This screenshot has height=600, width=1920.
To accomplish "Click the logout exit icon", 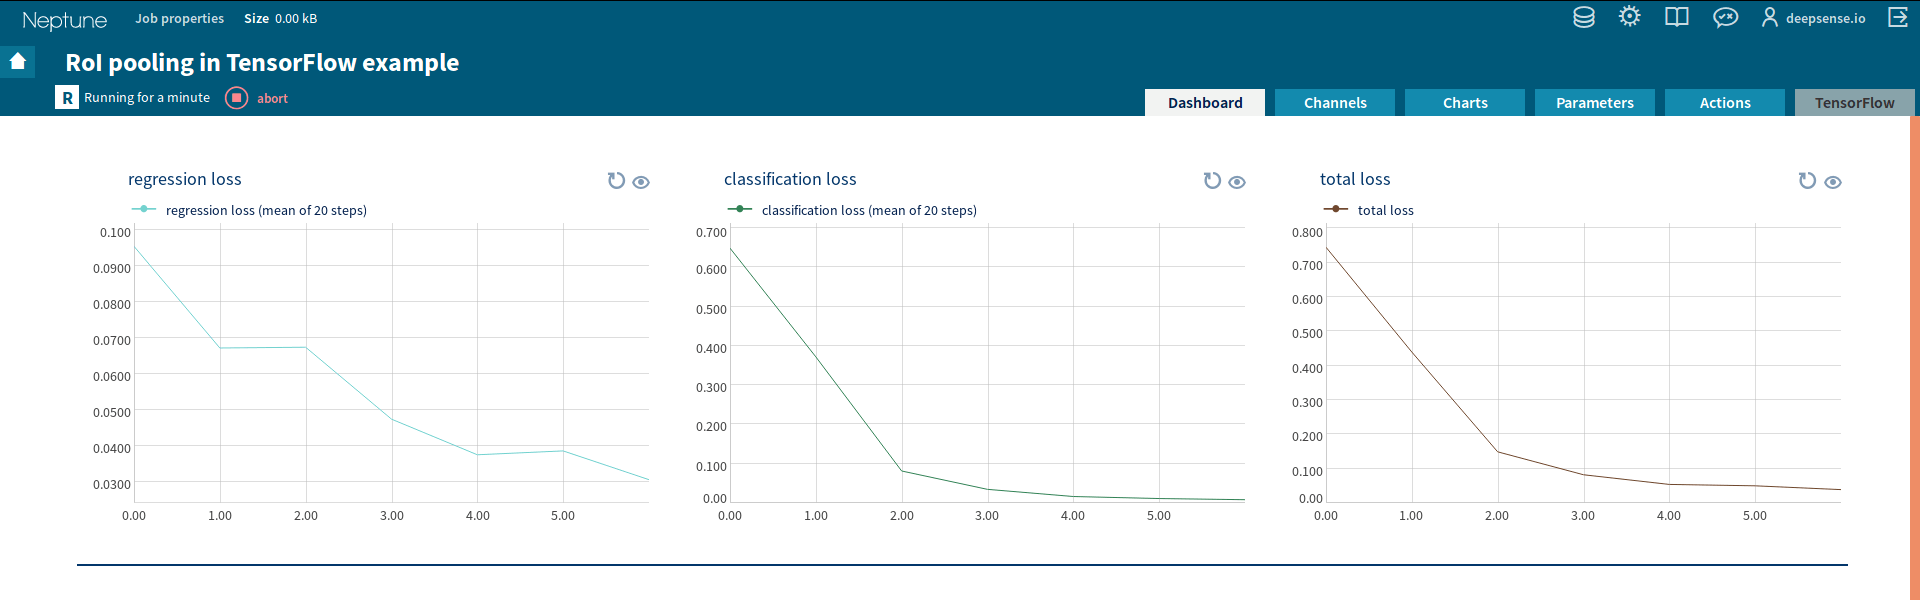I will [x=1898, y=18].
